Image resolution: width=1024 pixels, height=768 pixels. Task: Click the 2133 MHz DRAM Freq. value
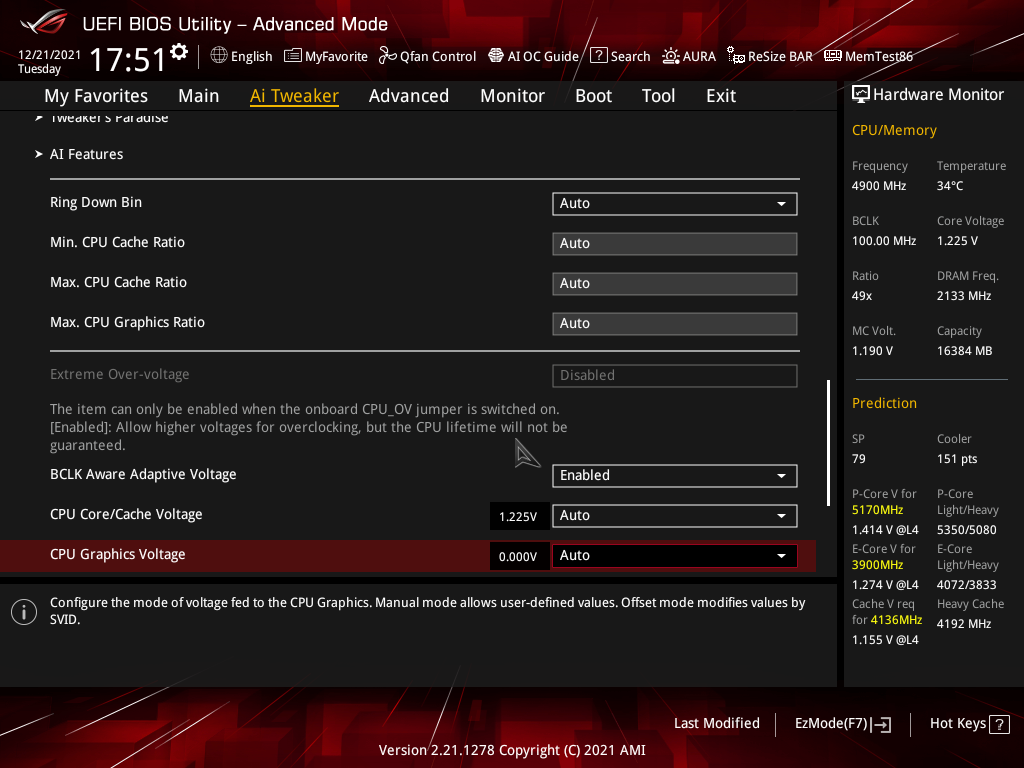(964, 296)
